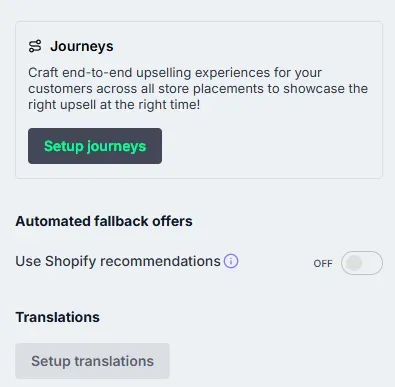Click the Journeys route icon

click(35, 46)
